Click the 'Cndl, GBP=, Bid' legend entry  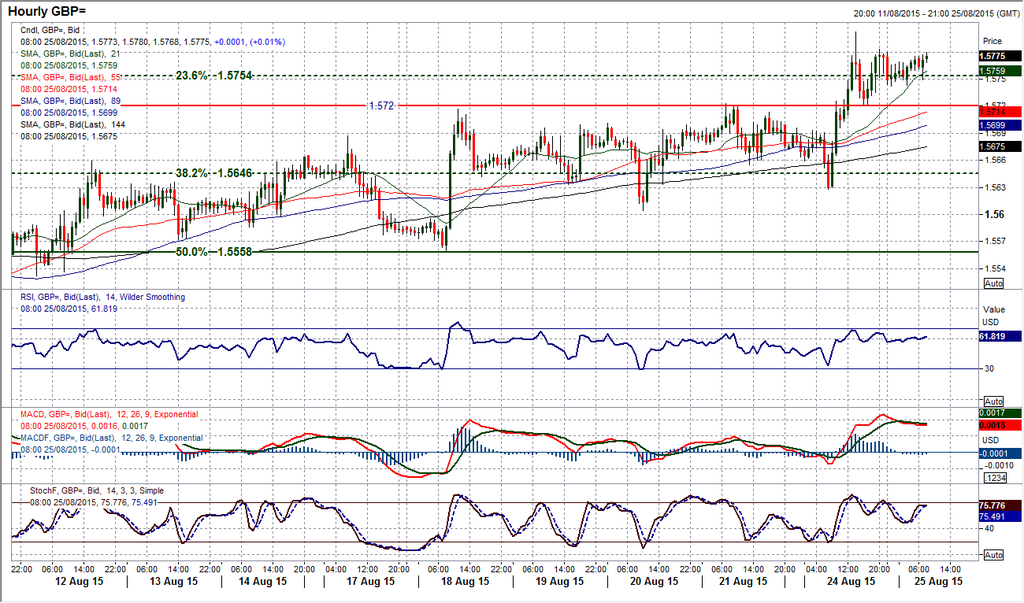50,30
